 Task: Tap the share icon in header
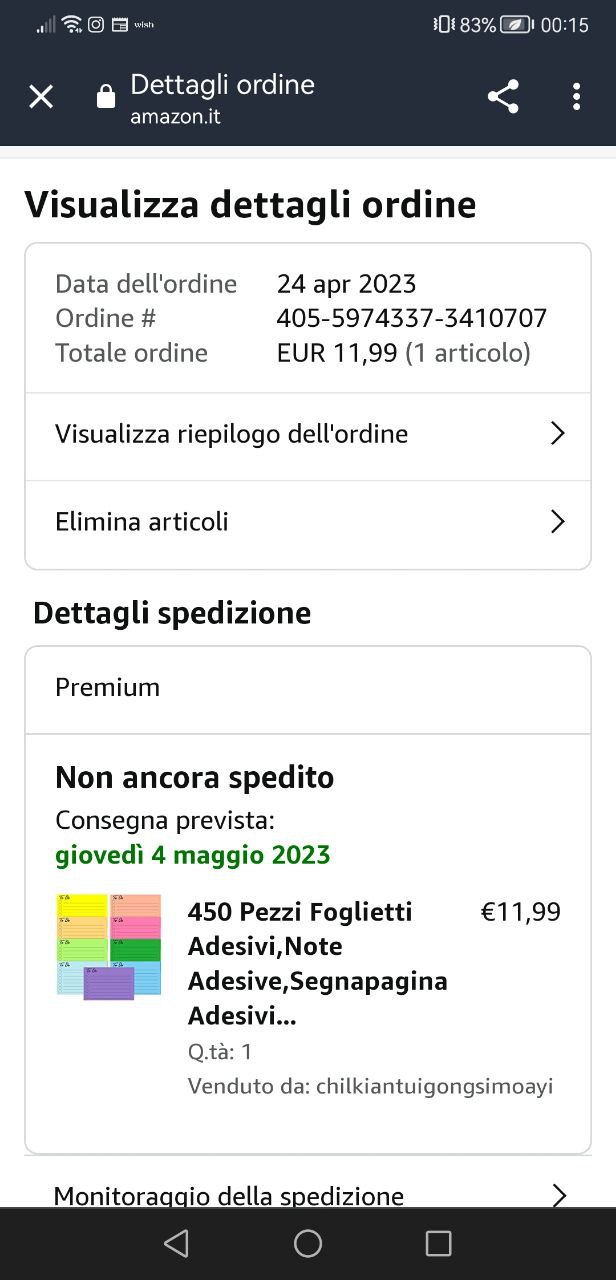click(x=503, y=97)
